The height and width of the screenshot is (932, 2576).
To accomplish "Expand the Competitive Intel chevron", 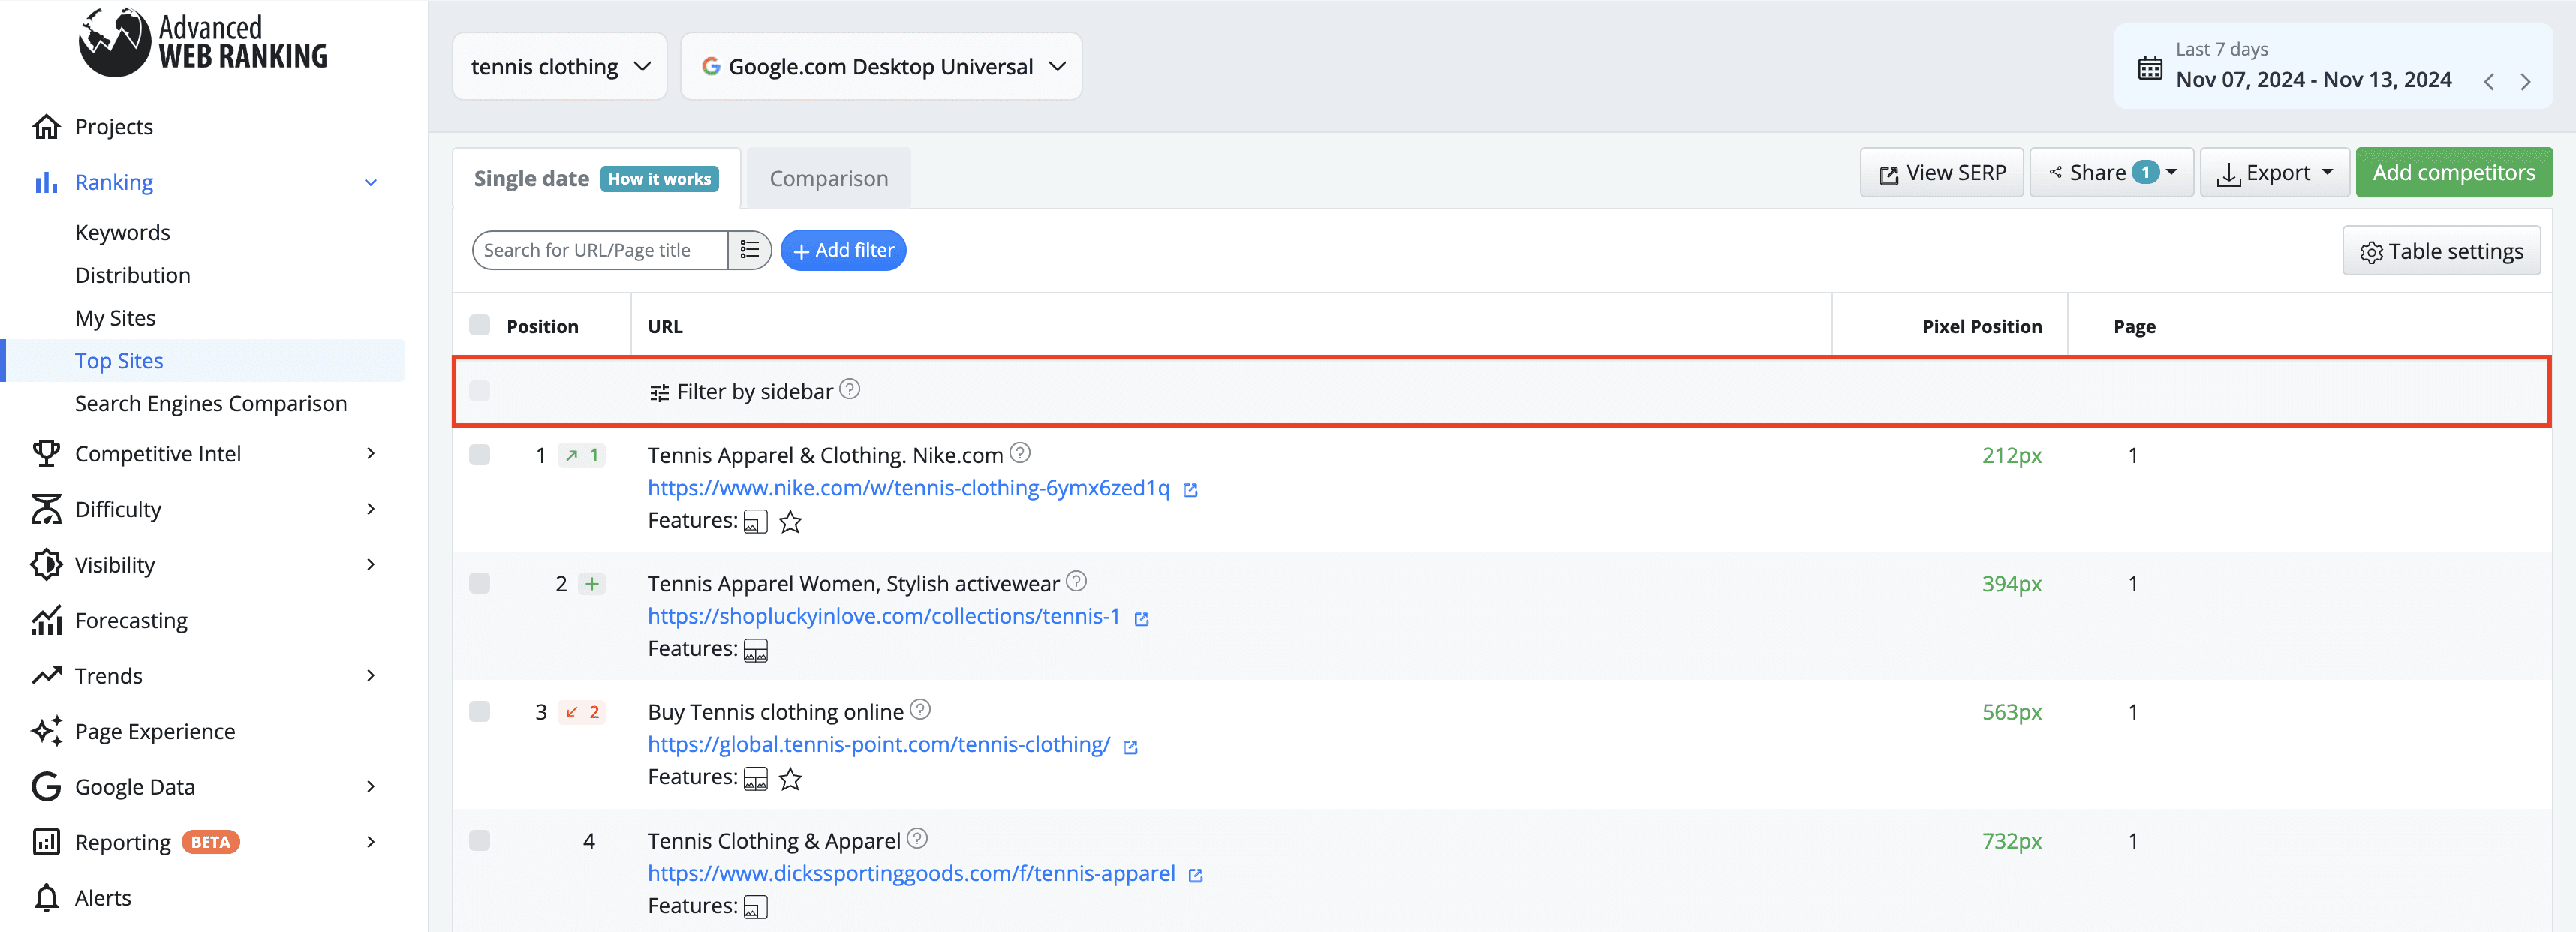I will 371,454.
